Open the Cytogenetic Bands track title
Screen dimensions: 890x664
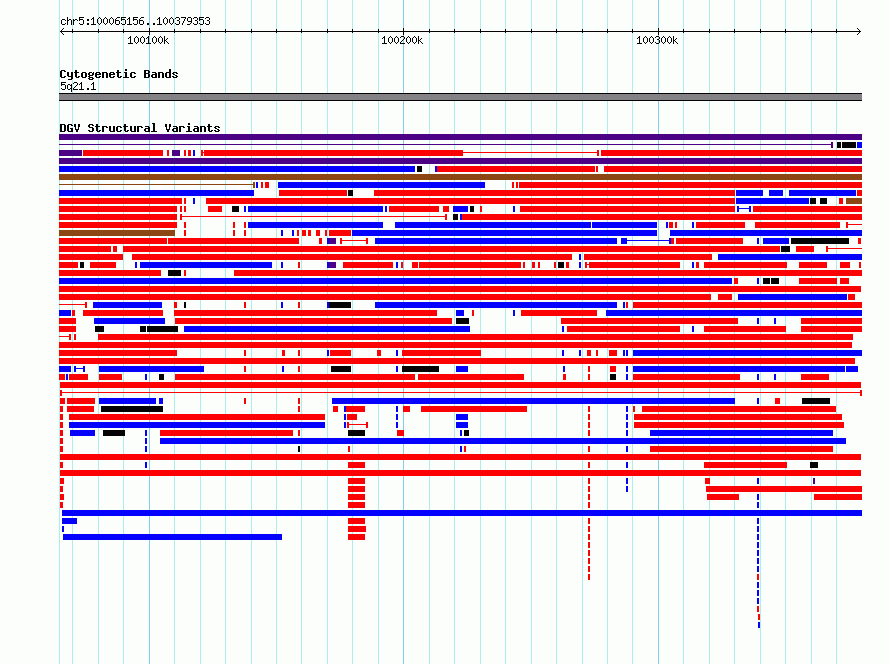tap(119, 74)
